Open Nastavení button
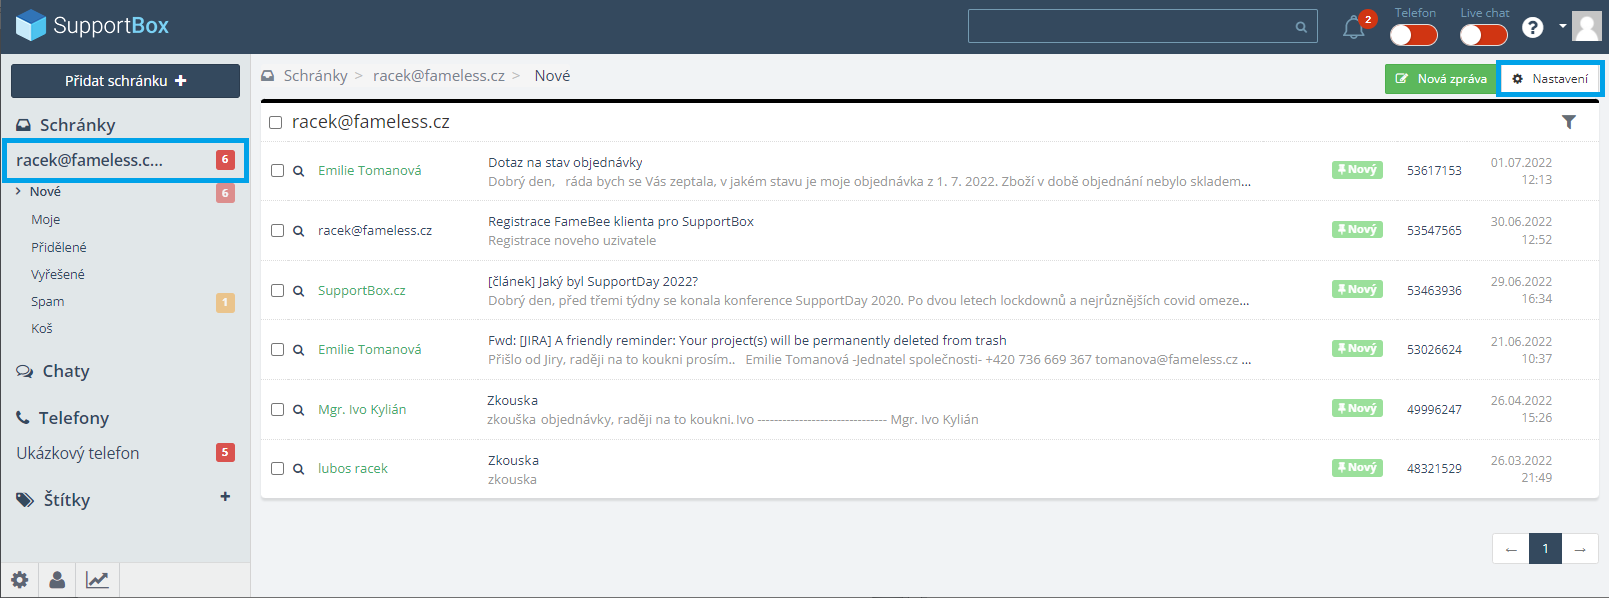The width and height of the screenshot is (1609, 598). point(1550,79)
